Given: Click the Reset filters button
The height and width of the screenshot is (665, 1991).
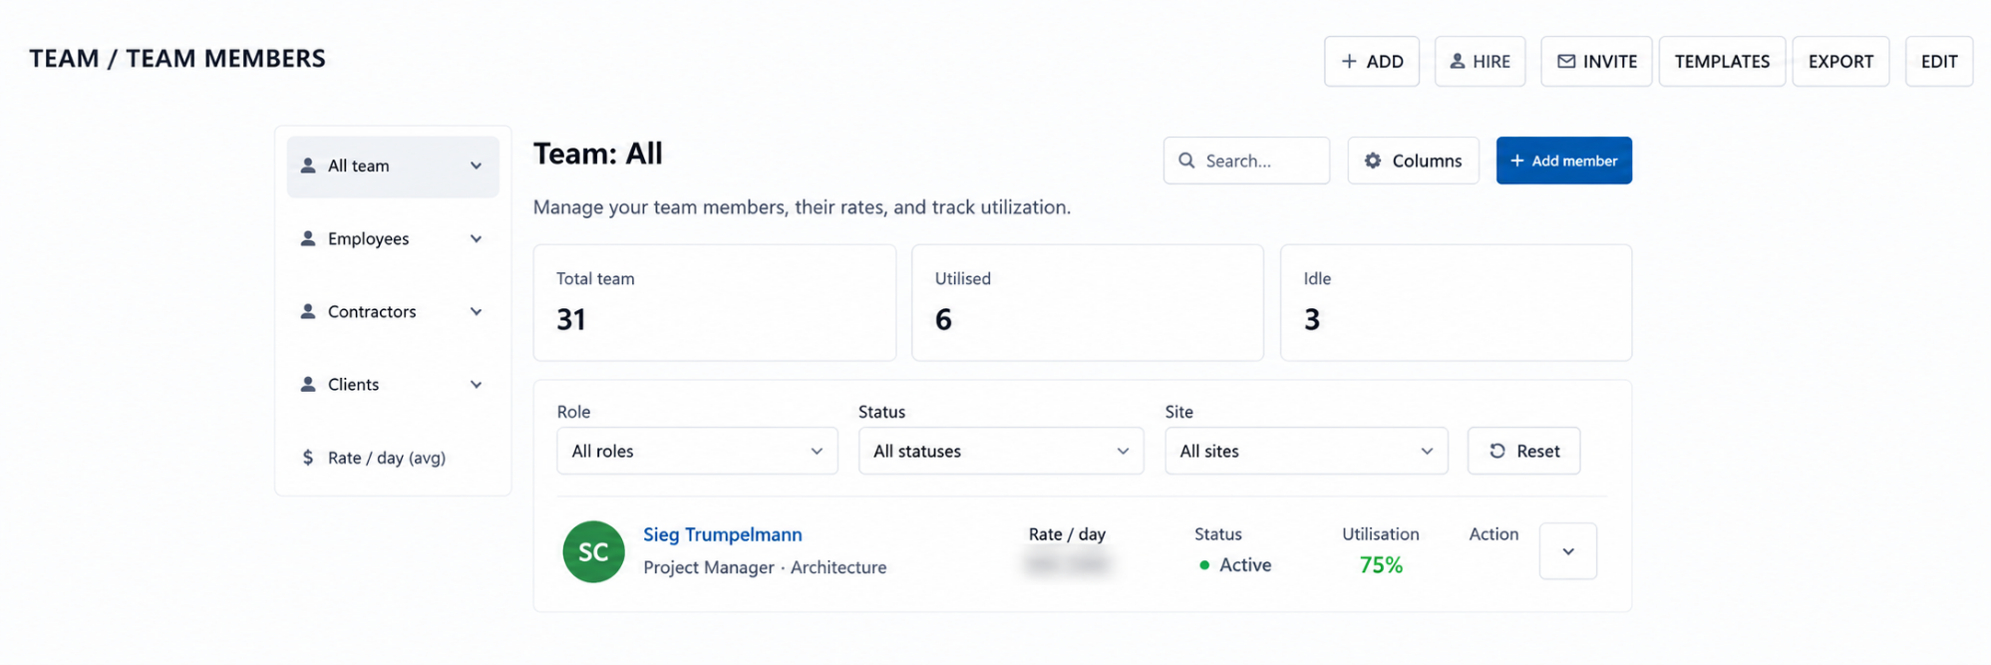Looking at the screenshot, I should click(x=1523, y=451).
